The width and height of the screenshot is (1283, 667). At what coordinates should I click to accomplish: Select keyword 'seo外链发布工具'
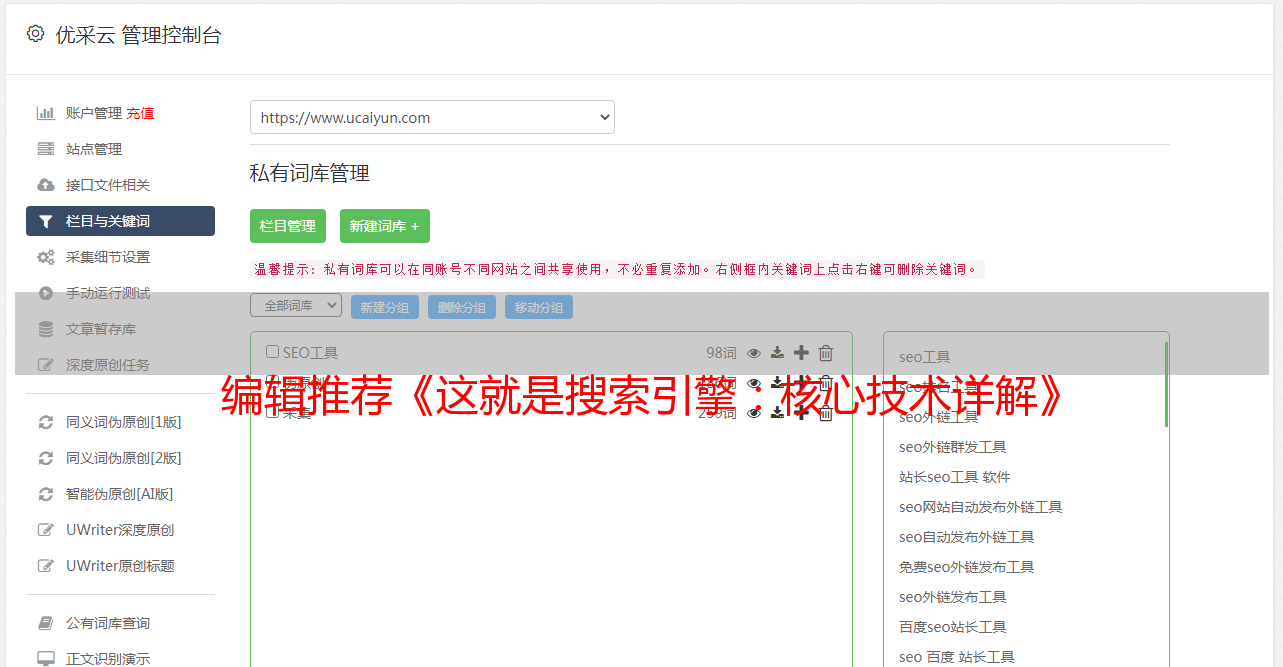click(953, 597)
